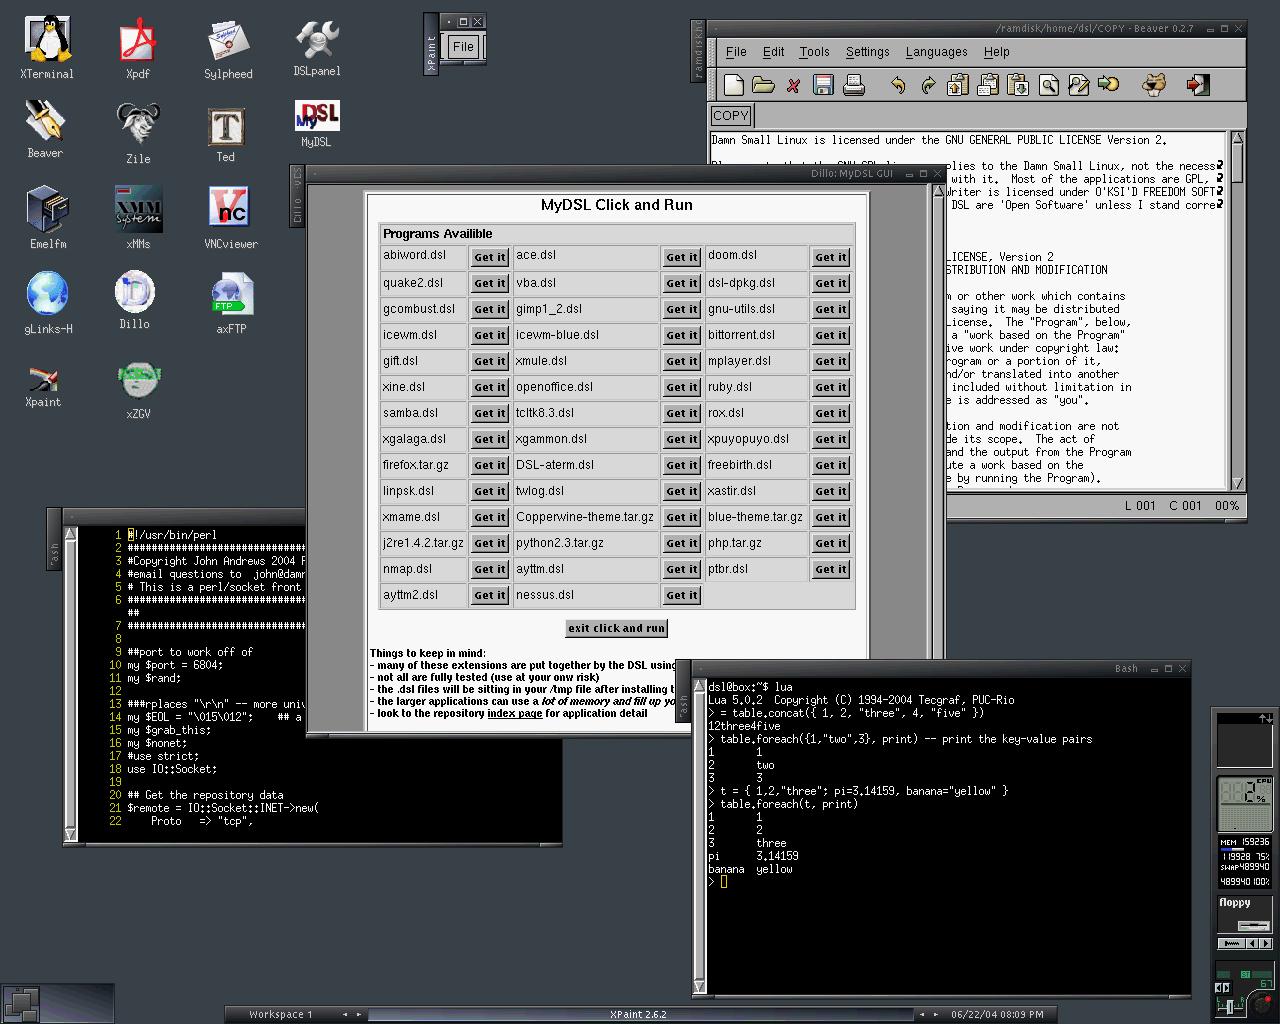Click Beaver's find magnifier icon
This screenshot has height=1024, width=1280.
(x=1048, y=85)
